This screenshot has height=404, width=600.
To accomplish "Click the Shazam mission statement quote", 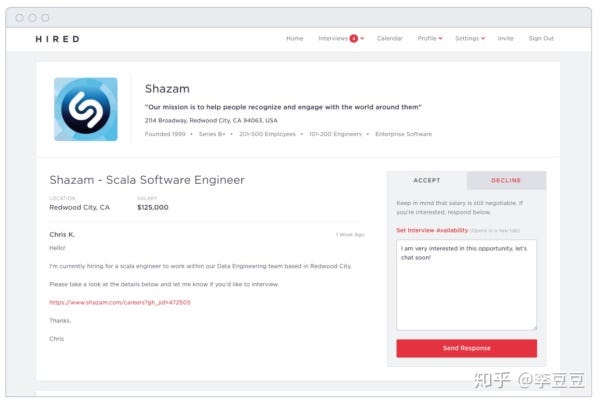I will click(283, 107).
